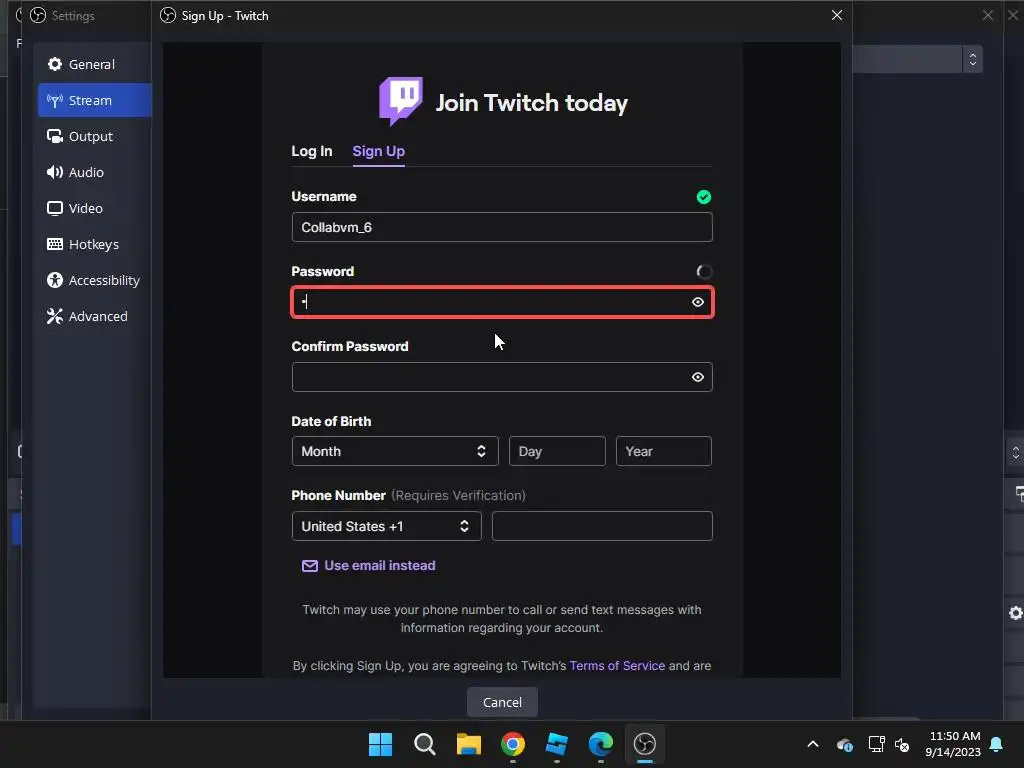Click the Twitch logo
Viewport: 1024px width, 768px height.
(401, 101)
